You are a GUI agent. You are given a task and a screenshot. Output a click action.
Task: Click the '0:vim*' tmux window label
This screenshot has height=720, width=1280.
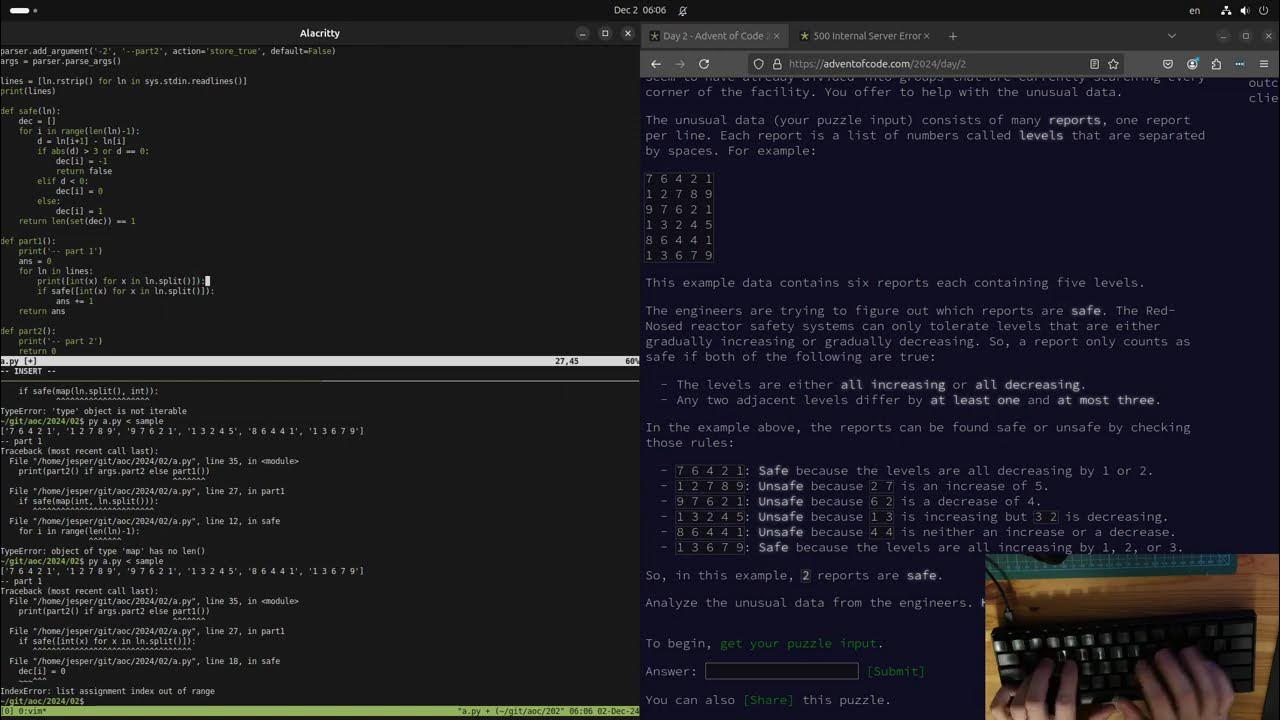coord(28,711)
